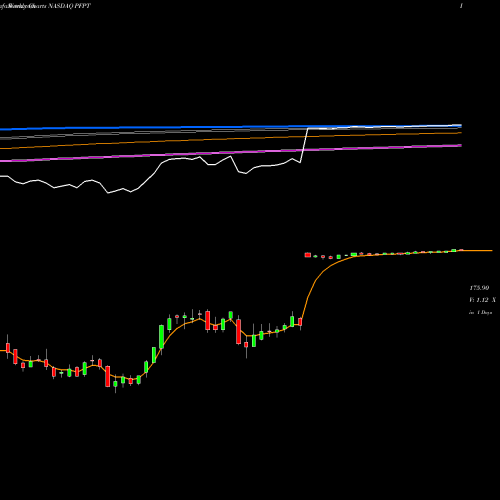Click the V: 1.12 X volume label
Image resolution: width=500 pixels, height=500 pixels.
pyautogui.click(x=482, y=300)
